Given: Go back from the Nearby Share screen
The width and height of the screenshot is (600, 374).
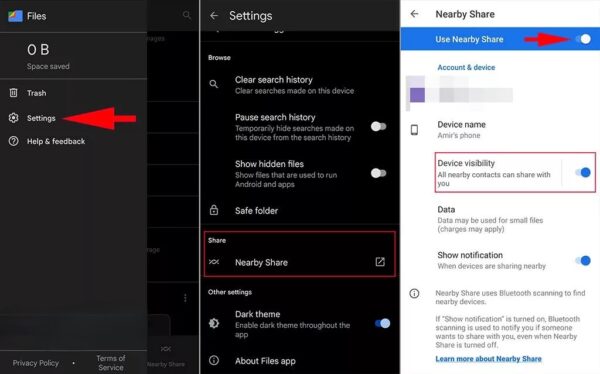Looking at the screenshot, I should pyautogui.click(x=414, y=14).
